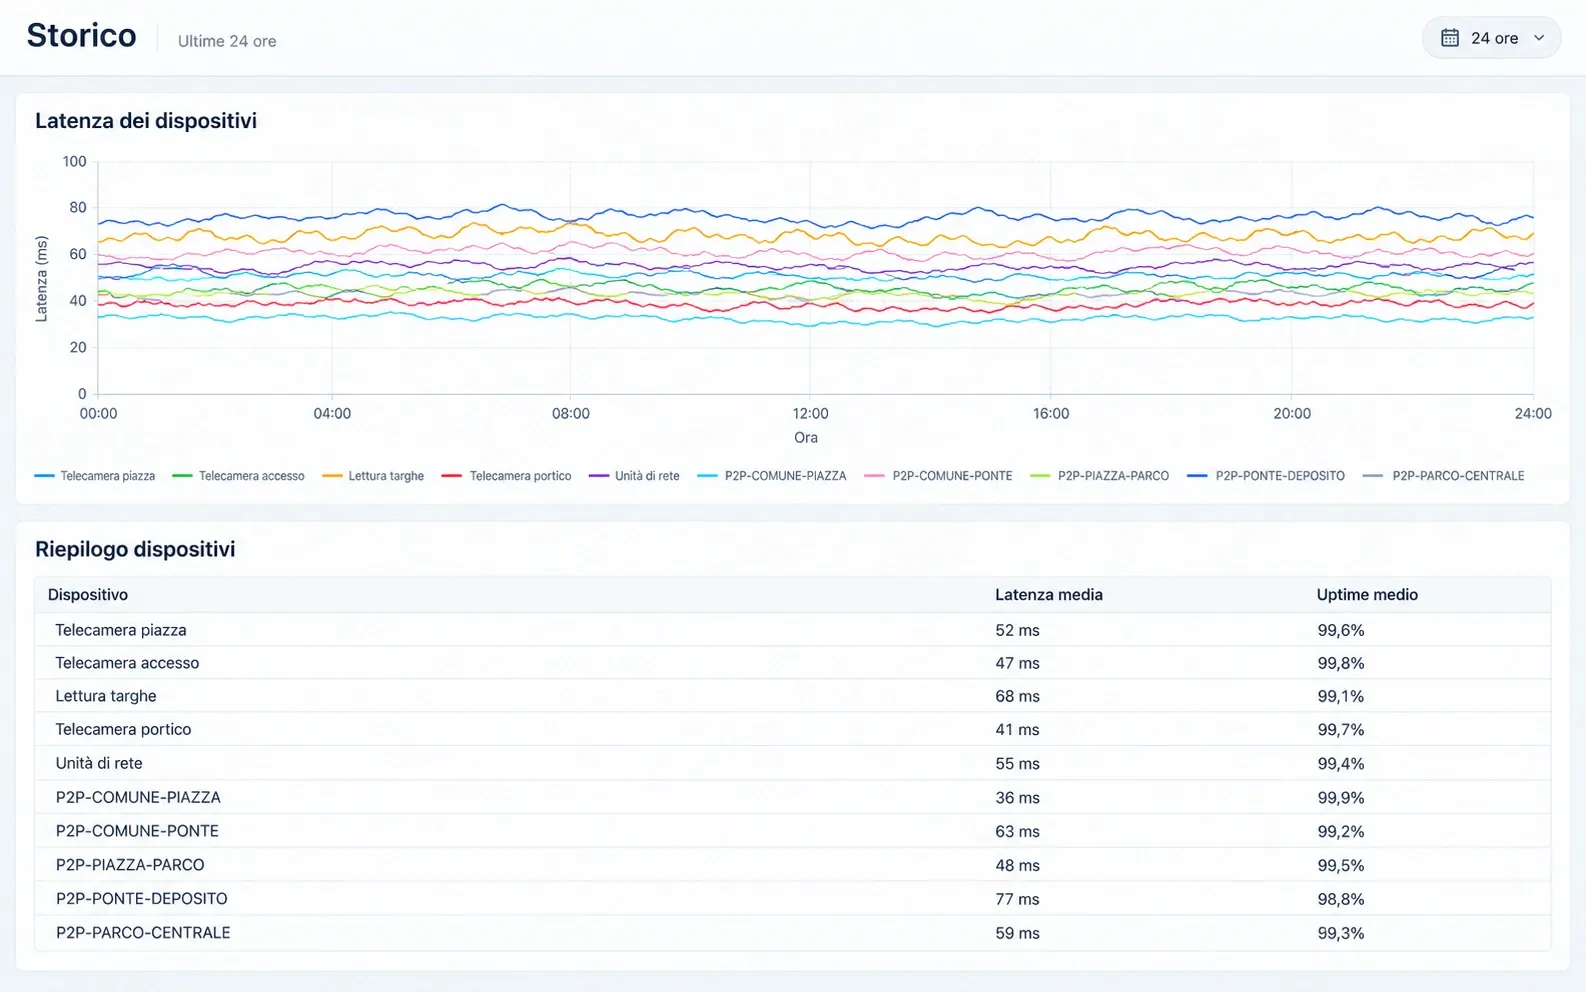
Task: Toggle P2P-PONTE-DEPOSITO legend entry
Action: tap(1266, 476)
